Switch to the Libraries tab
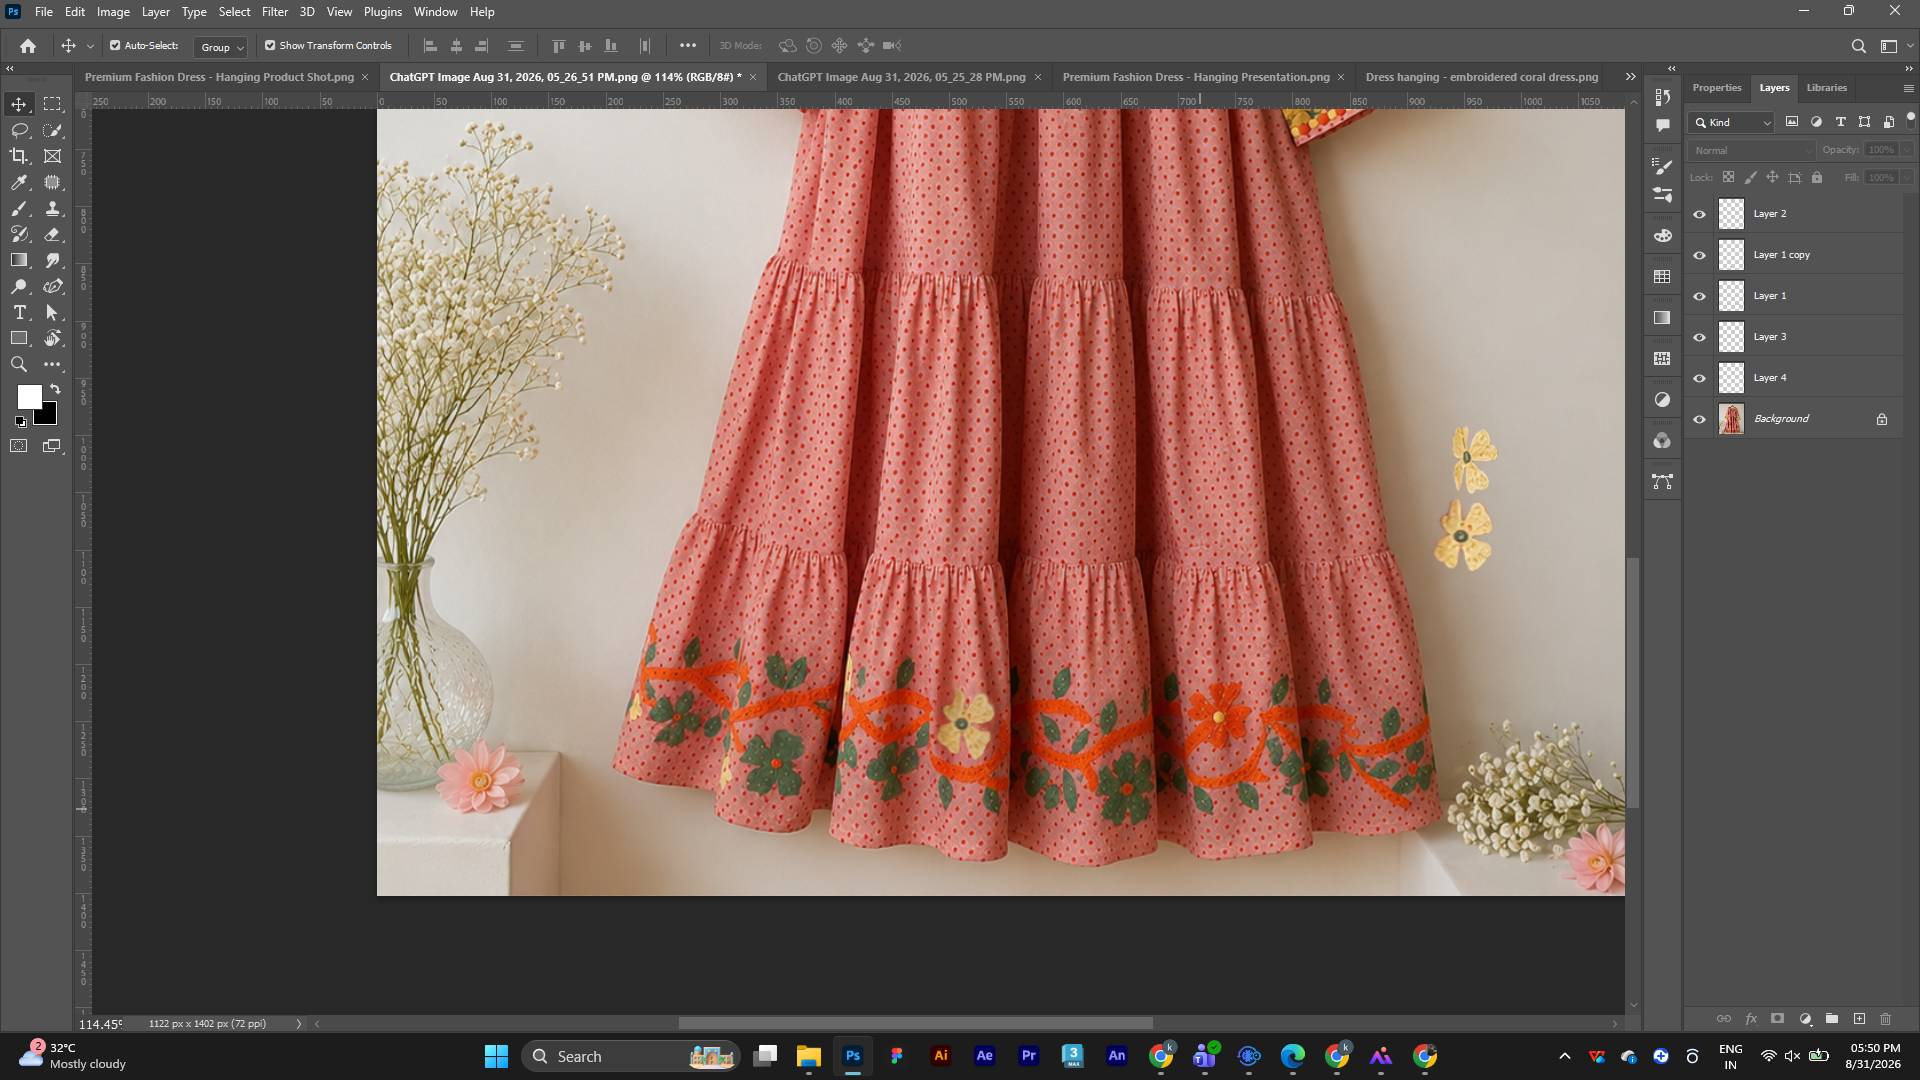 point(1826,88)
